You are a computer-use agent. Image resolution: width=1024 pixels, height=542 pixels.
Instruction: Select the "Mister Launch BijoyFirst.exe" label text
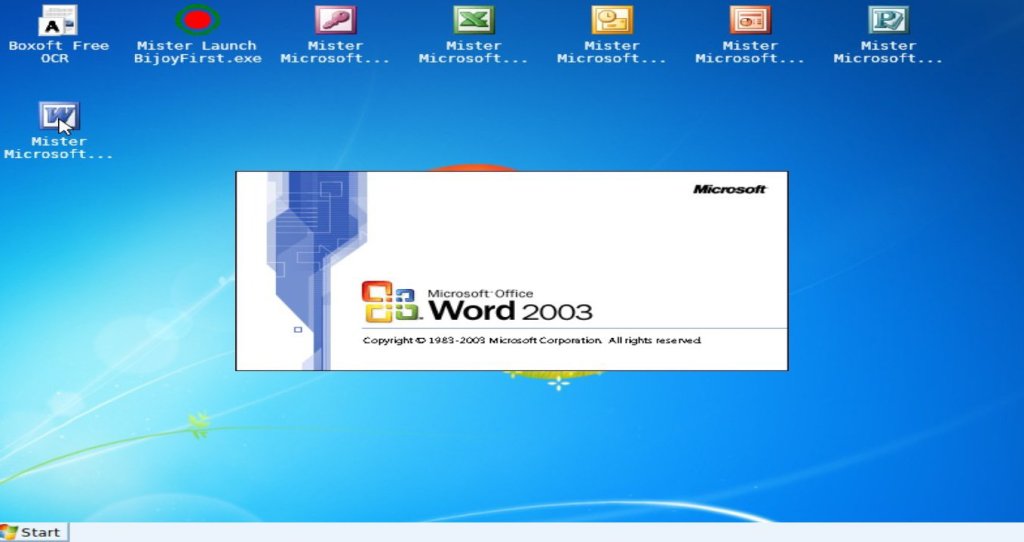[x=197, y=52]
